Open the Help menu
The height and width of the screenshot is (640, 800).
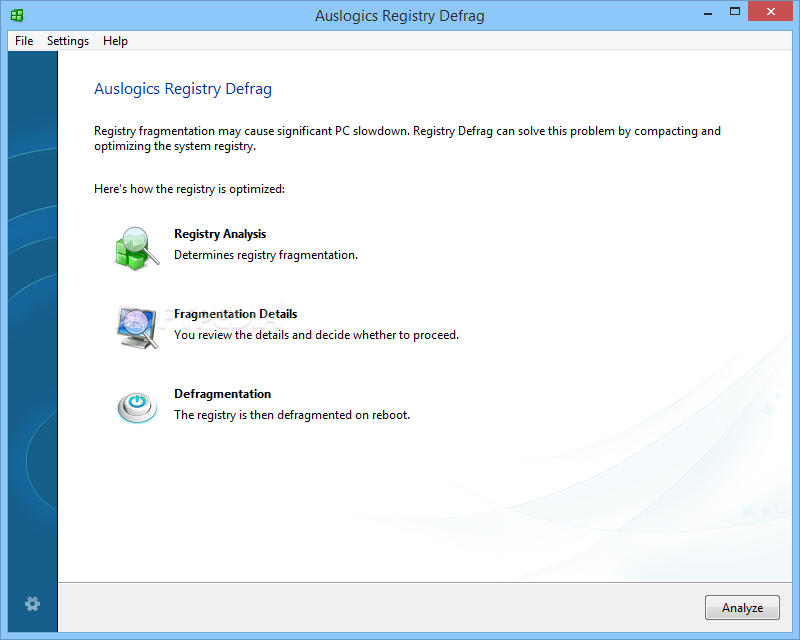115,41
